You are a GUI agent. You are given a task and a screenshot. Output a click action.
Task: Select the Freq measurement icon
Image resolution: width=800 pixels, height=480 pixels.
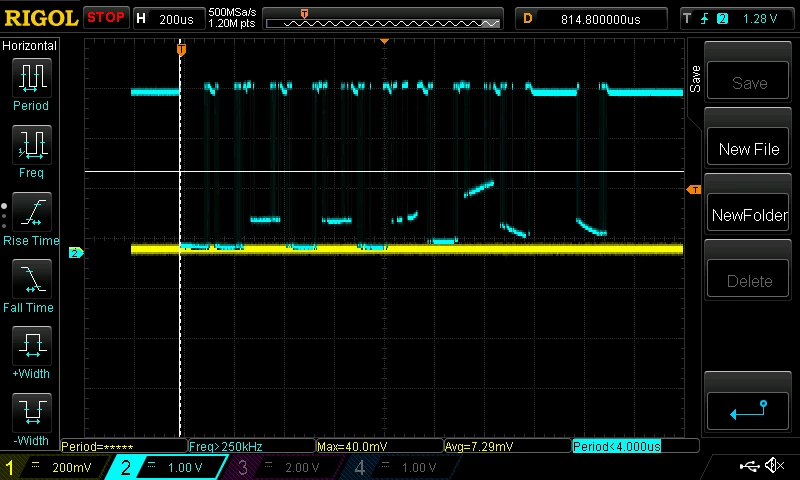click(x=31, y=144)
